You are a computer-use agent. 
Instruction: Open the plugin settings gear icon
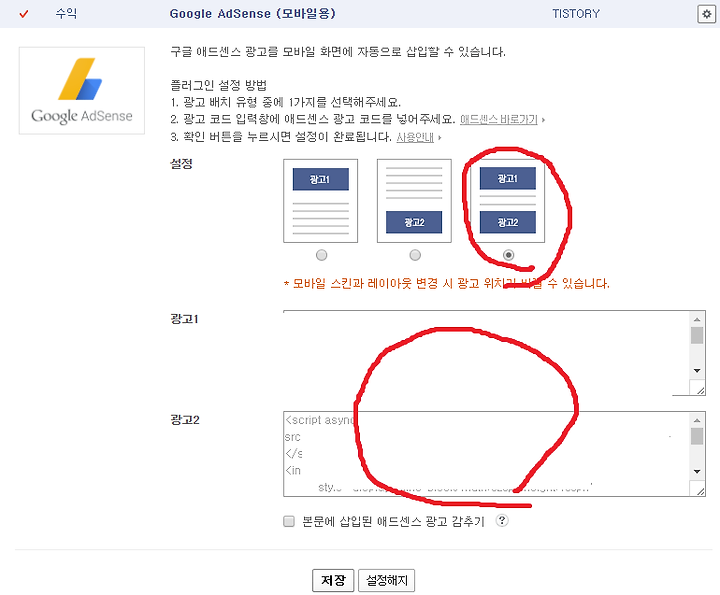pos(706,14)
